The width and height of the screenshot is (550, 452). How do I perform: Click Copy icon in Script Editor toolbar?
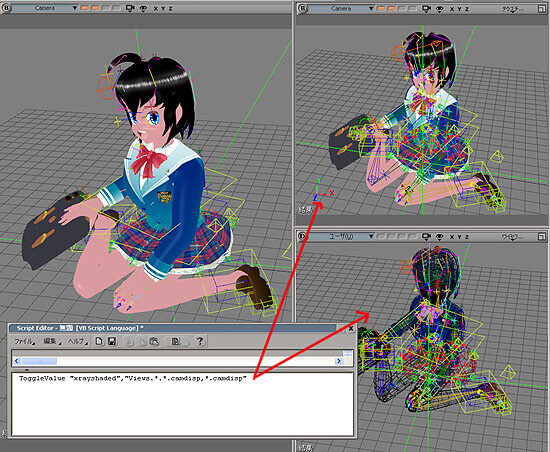(141, 341)
